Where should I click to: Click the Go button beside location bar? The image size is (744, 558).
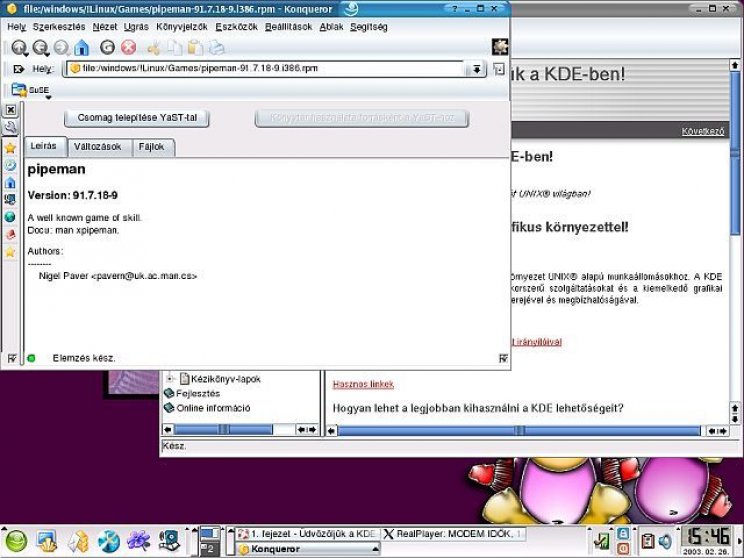[x=499, y=69]
